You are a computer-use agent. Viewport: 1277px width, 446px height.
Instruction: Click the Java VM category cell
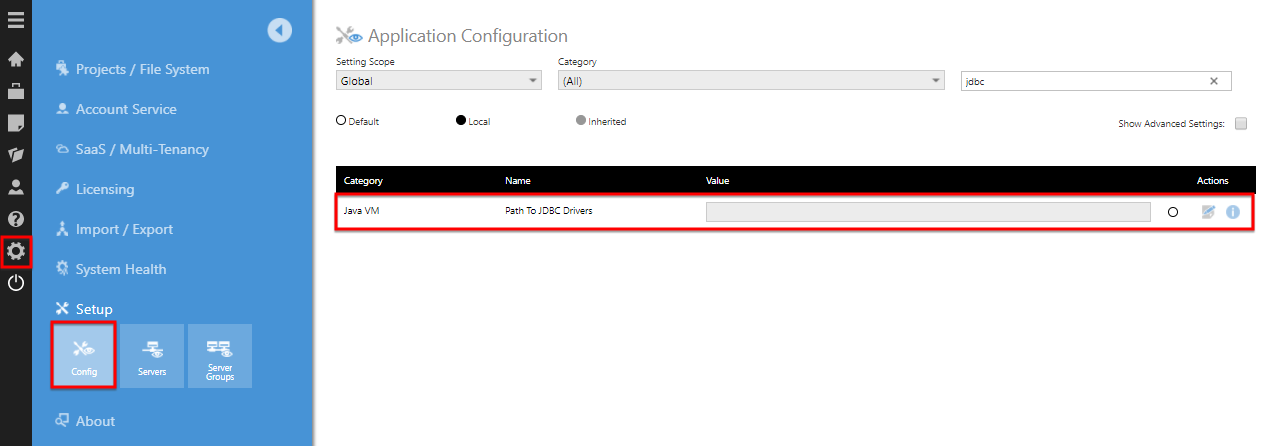361,211
